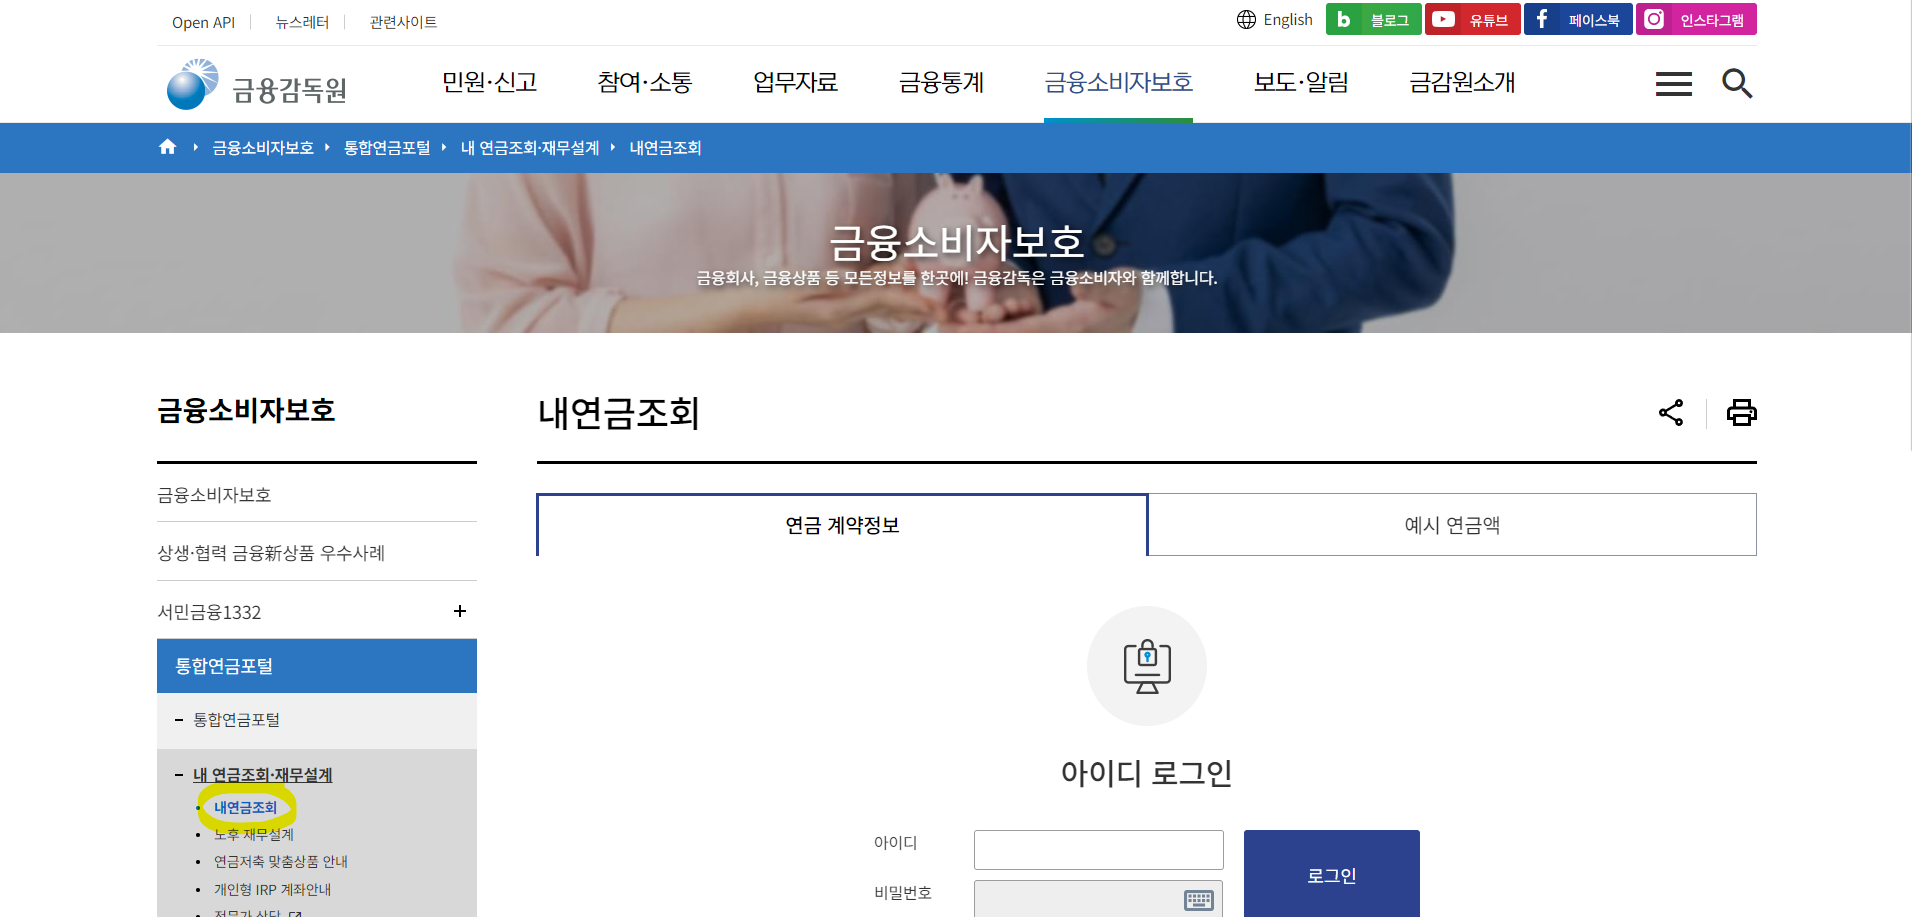
Task: Click 내연금조회 in the breadcrumb
Action: pyautogui.click(x=665, y=148)
